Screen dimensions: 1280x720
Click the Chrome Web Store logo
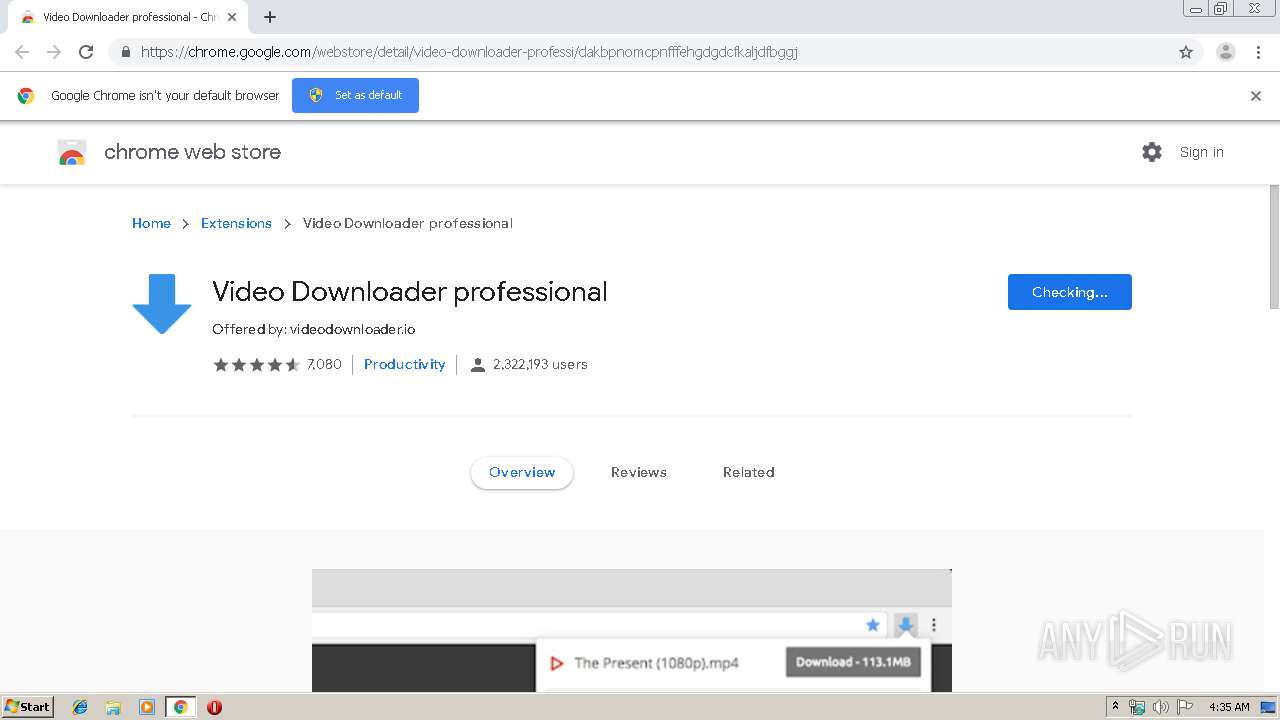tap(72, 152)
